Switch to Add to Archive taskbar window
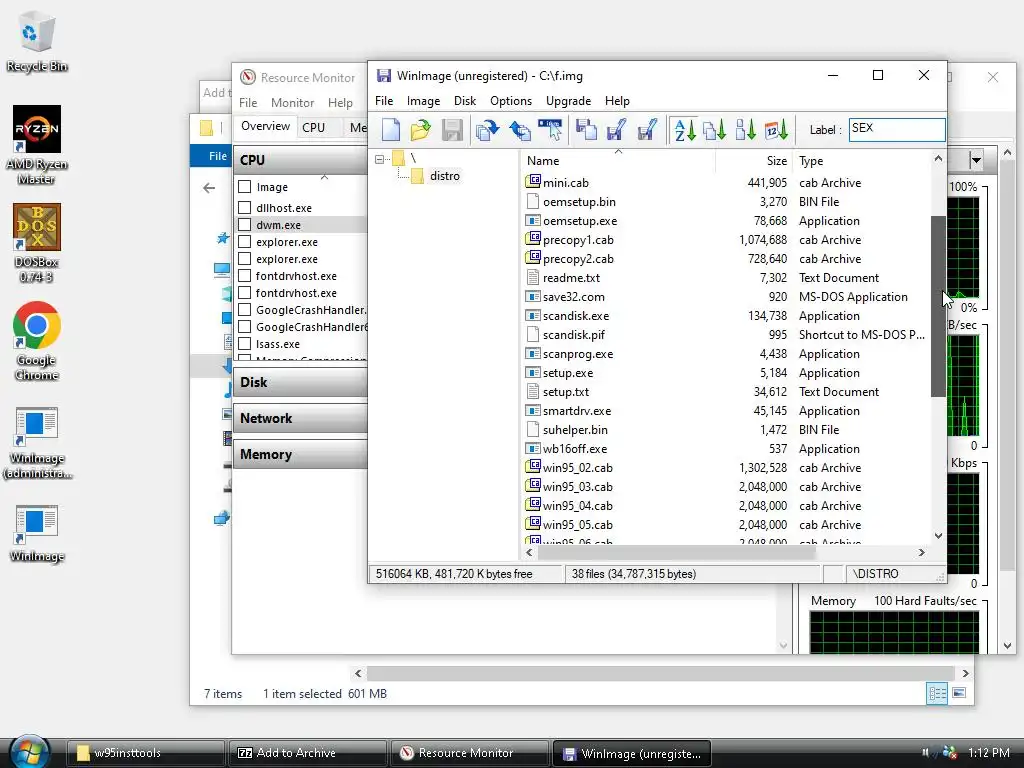The width and height of the screenshot is (1024, 768). (308, 753)
